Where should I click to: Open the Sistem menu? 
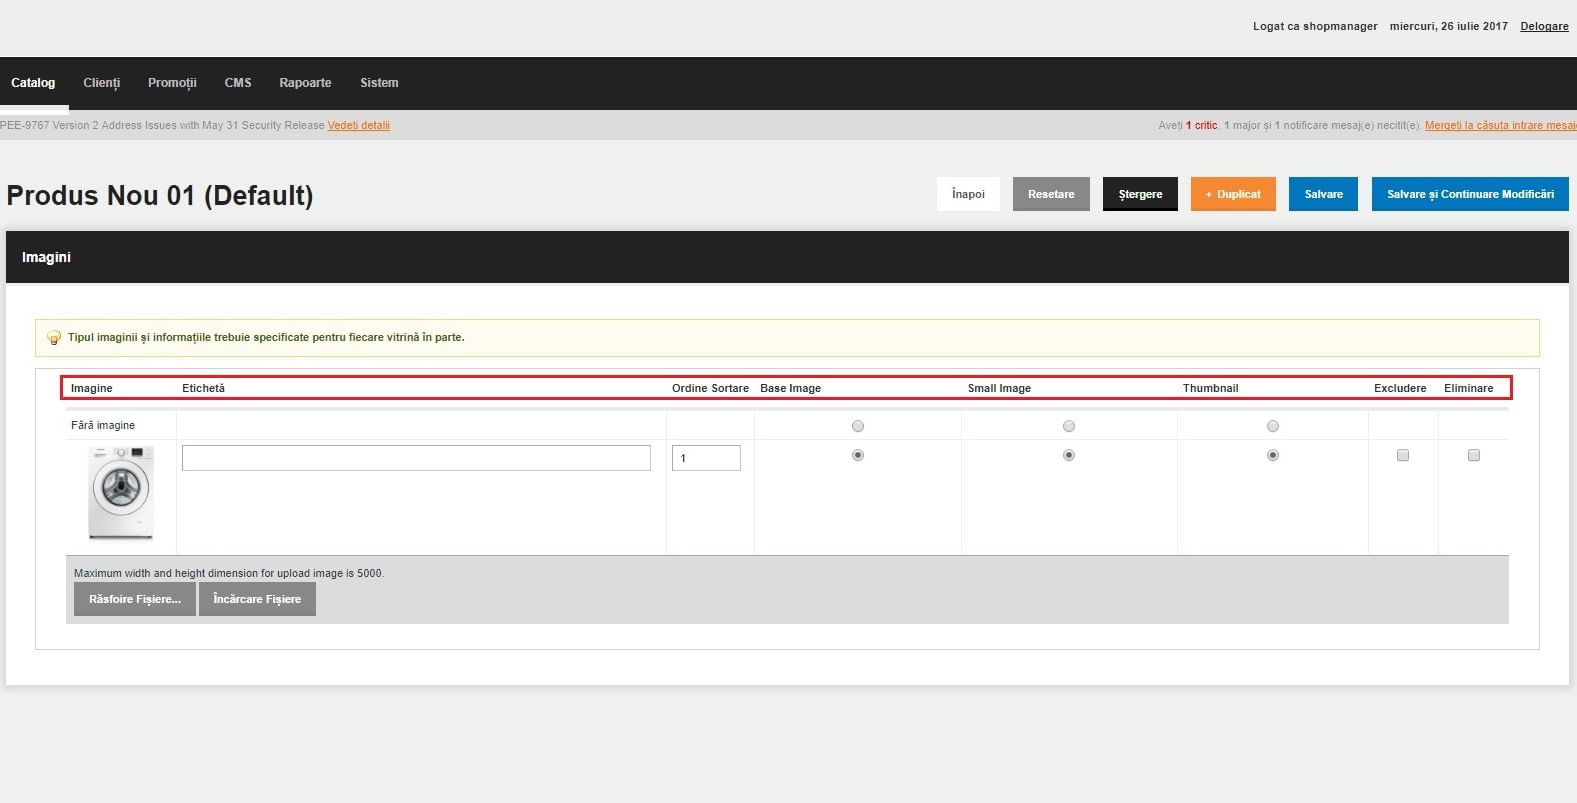point(379,83)
